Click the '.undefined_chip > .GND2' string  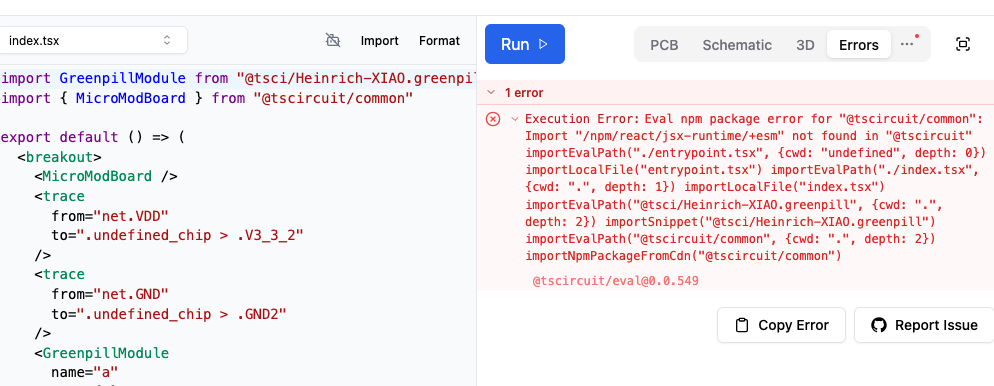click(182, 314)
